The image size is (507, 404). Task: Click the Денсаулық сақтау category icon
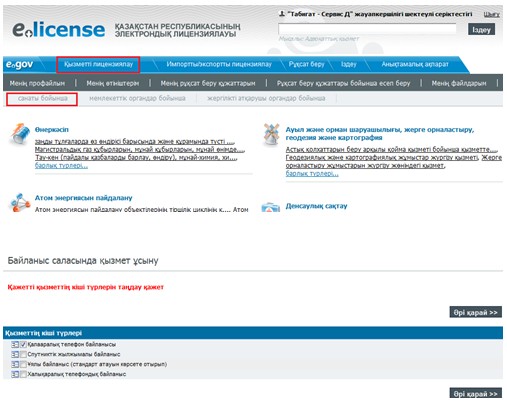271,207
